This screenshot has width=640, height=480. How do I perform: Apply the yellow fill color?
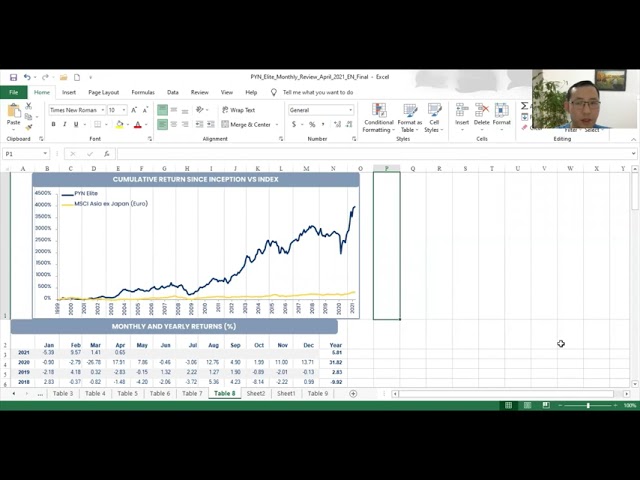click(x=120, y=124)
